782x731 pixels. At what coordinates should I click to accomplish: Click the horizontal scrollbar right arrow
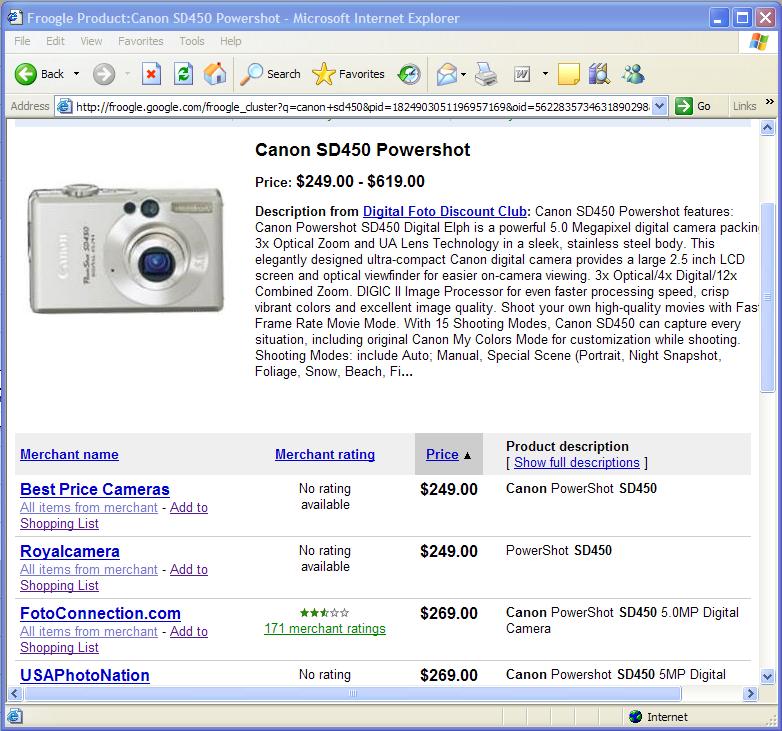[750, 694]
